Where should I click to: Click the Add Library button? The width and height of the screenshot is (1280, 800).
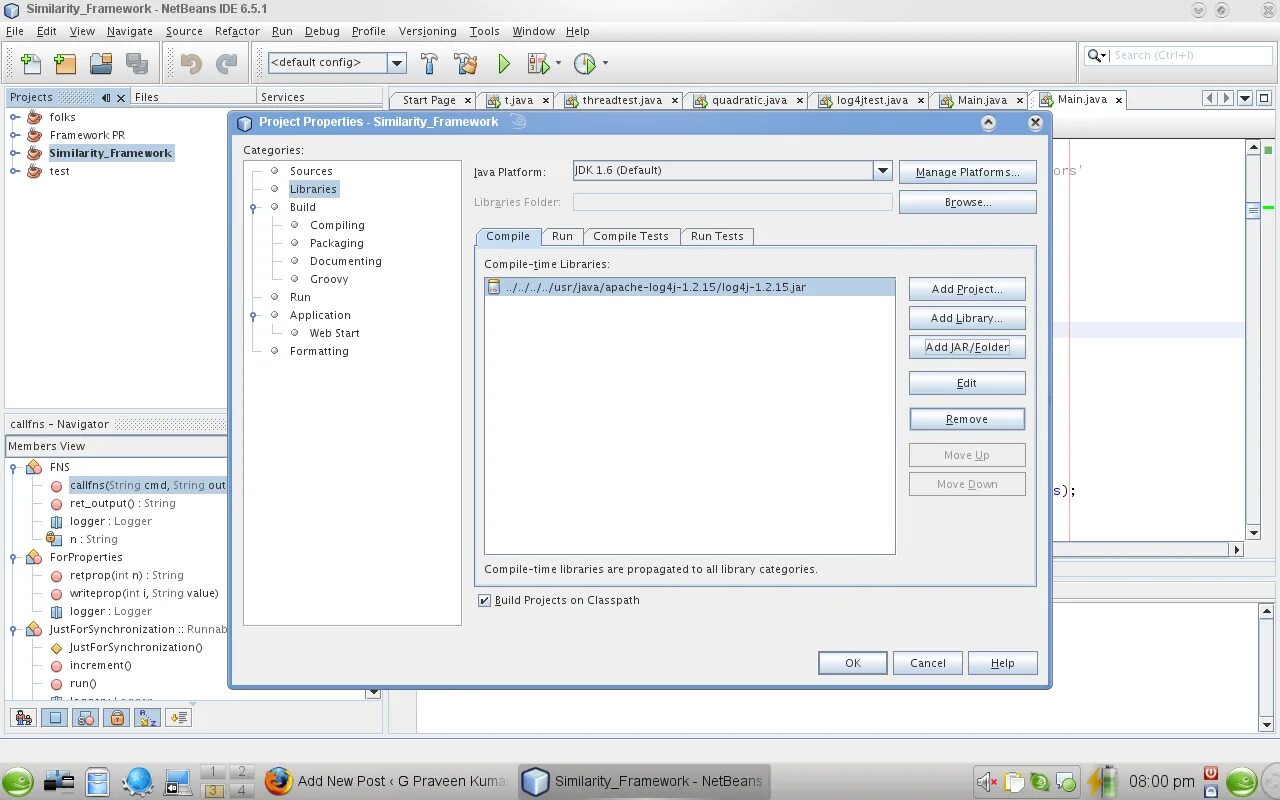(967, 318)
